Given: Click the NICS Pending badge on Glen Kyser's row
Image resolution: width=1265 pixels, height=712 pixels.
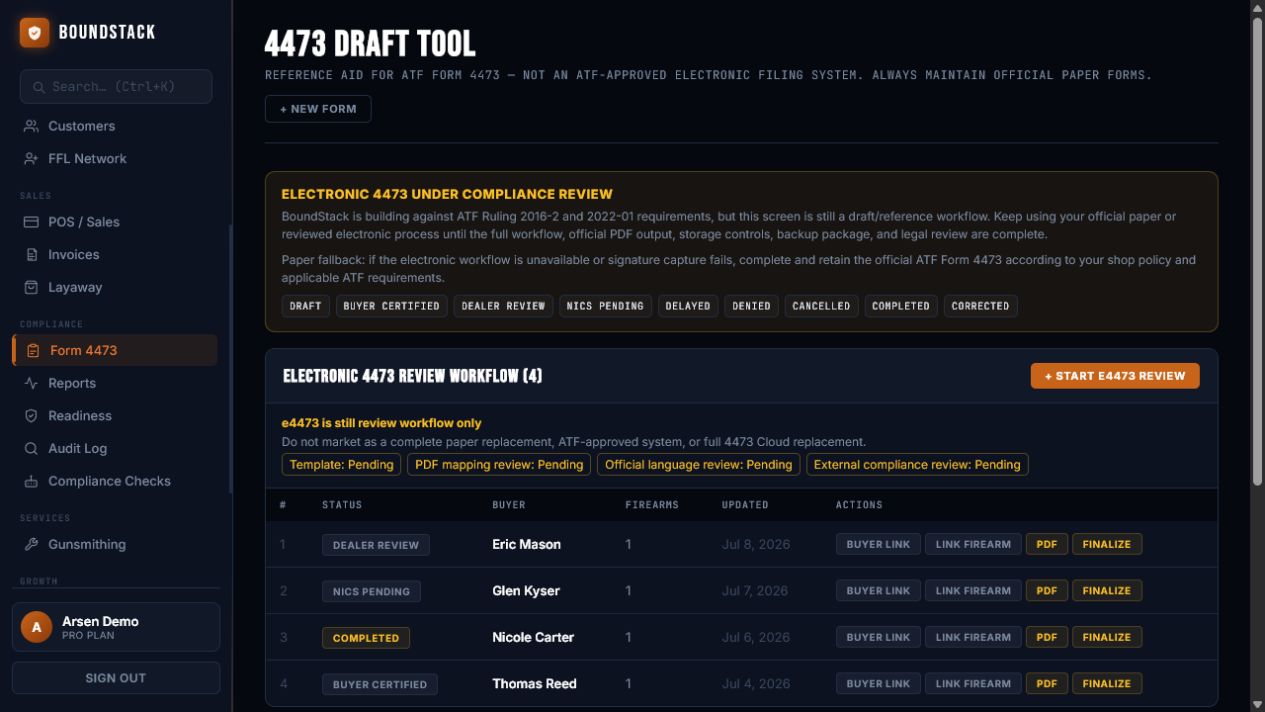Looking at the screenshot, I should pyautogui.click(x=371, y=591).
